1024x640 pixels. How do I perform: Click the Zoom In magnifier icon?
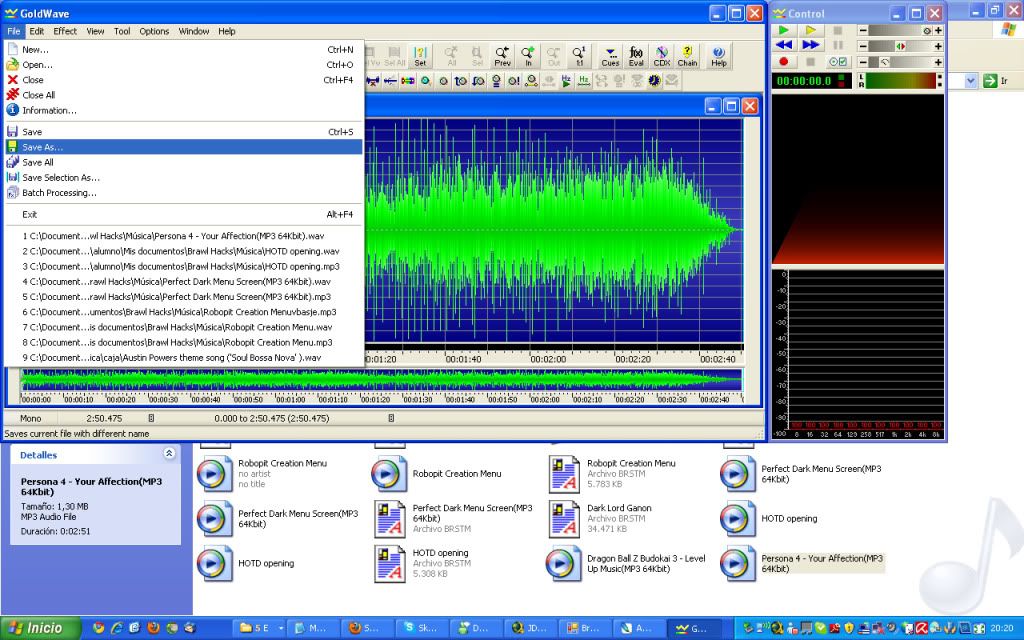click(528, 55)
